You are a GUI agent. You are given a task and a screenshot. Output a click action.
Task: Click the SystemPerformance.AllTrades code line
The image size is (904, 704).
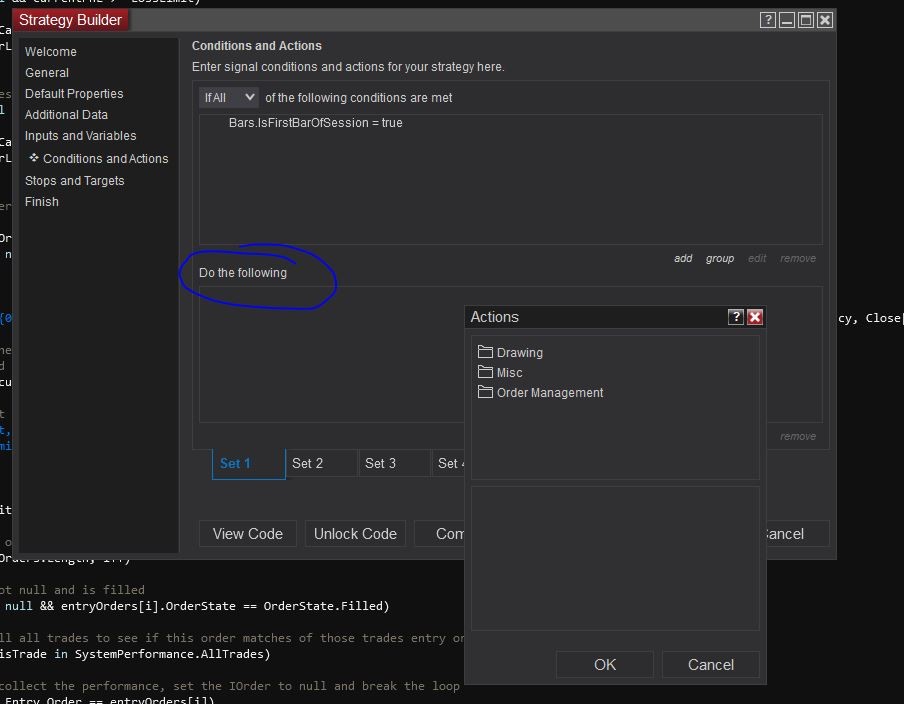pos(135,654)
